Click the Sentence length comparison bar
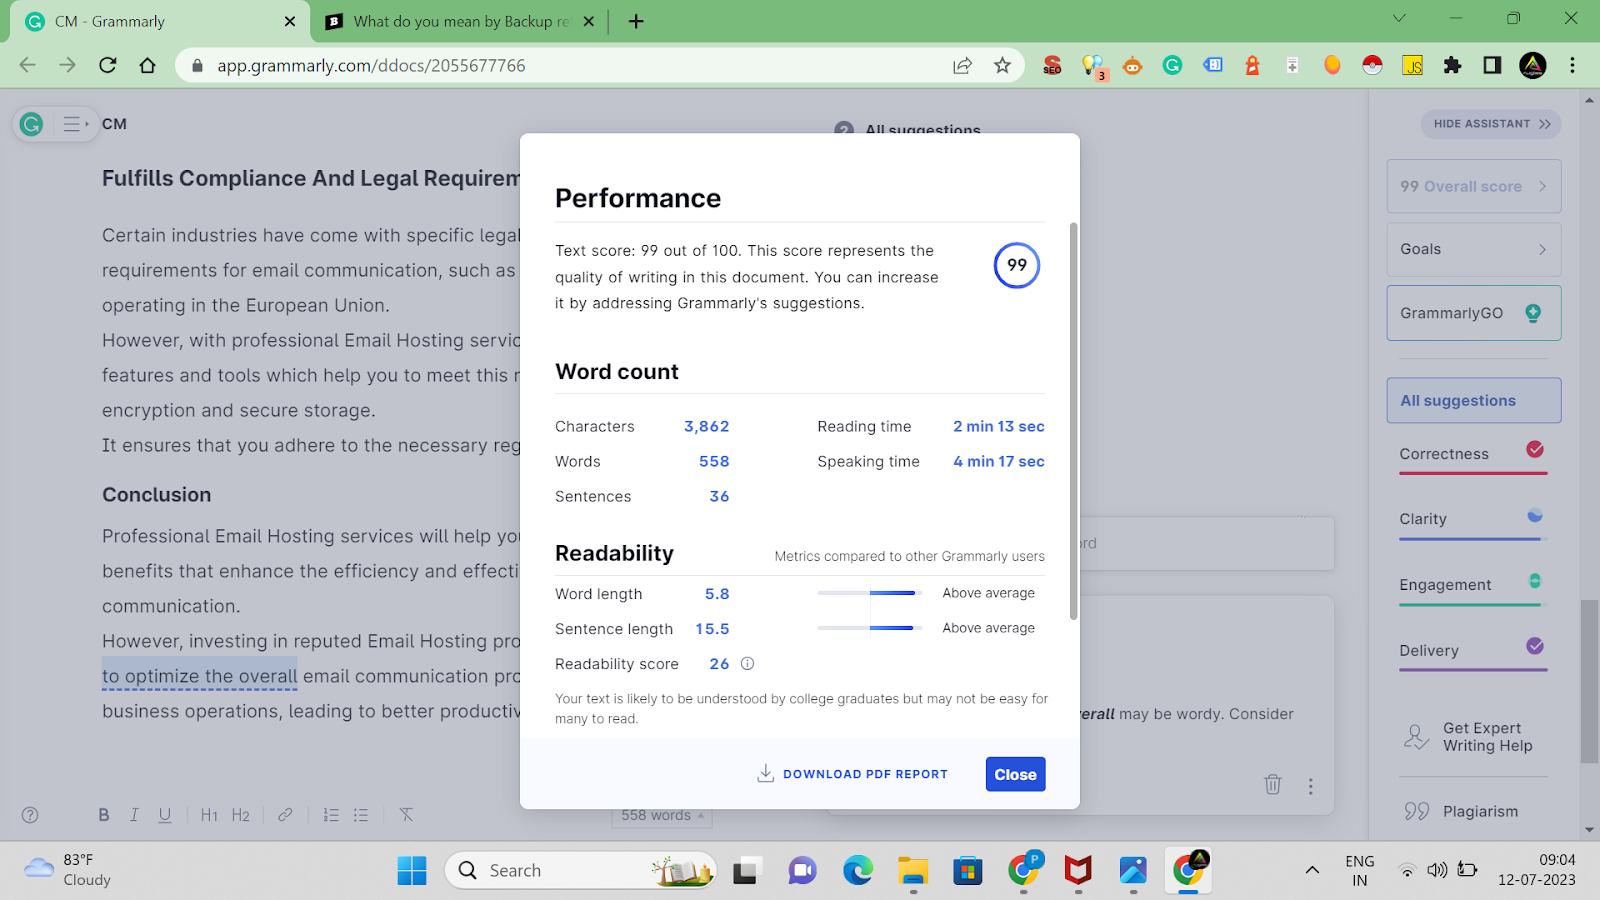Screen dimensions: 1600x900 coord(868,628)
